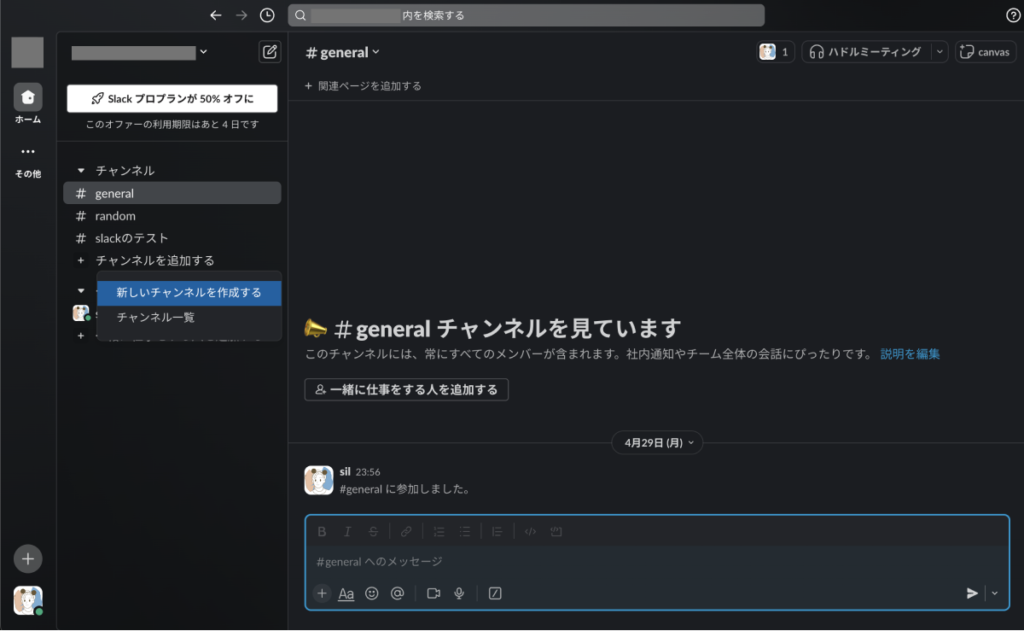Click the send message arrow icon

click(971, 593)
